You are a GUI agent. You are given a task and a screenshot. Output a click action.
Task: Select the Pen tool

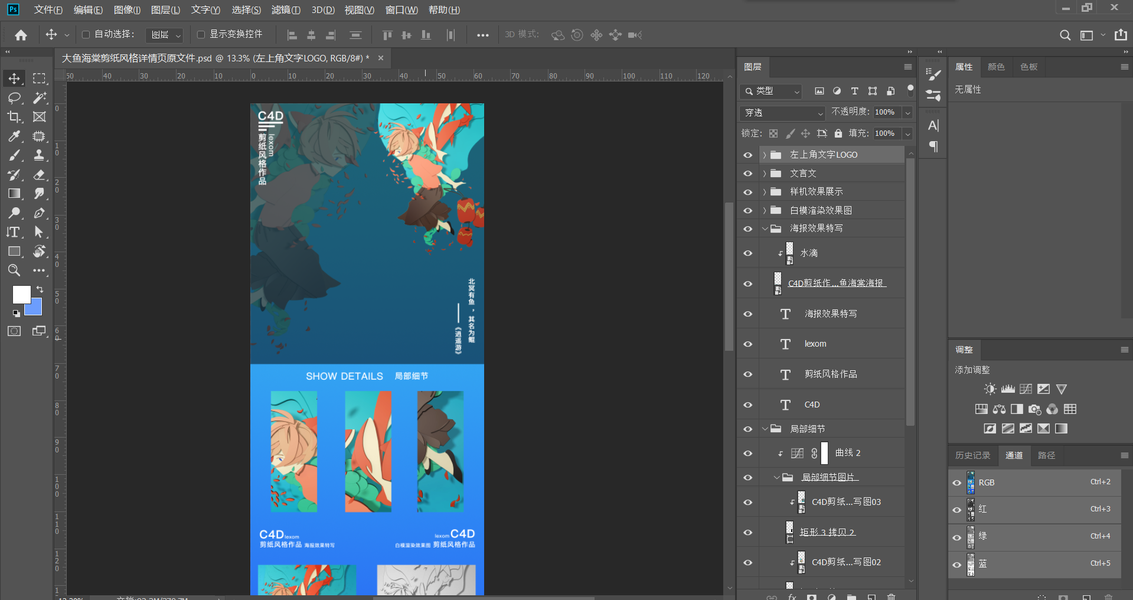pyautogui.click(x=39, y=213)
